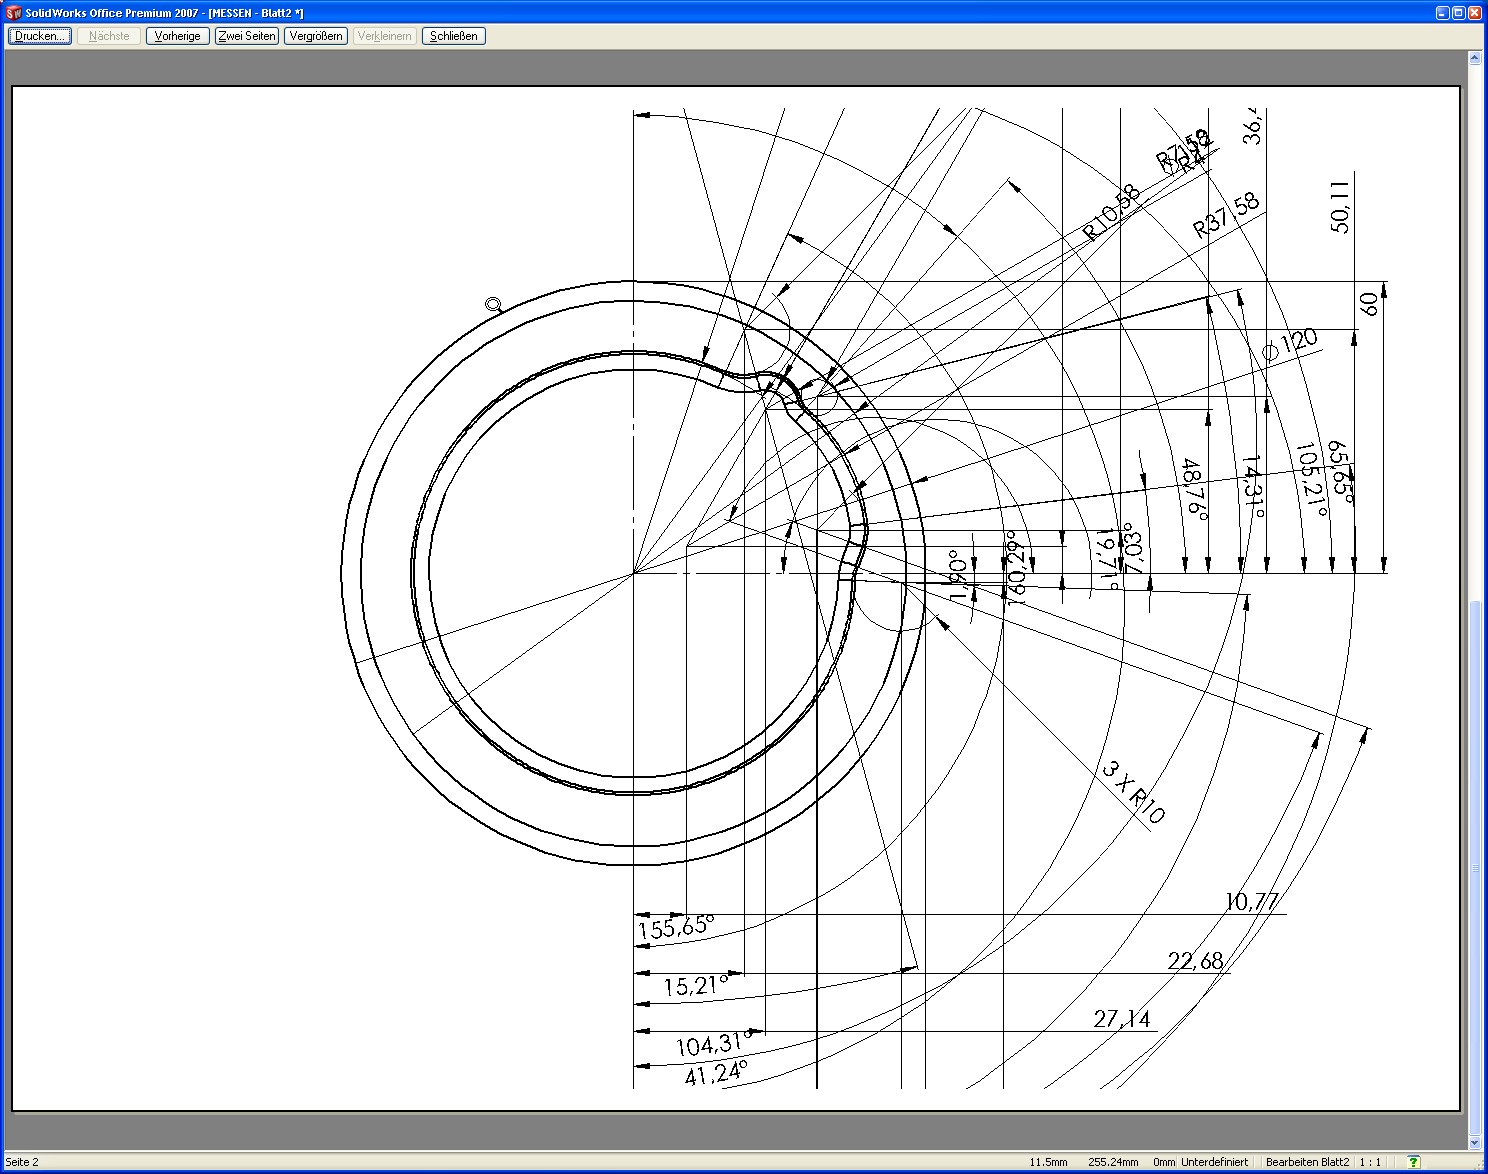Go to previous page with Vorherige

[178, 36]
